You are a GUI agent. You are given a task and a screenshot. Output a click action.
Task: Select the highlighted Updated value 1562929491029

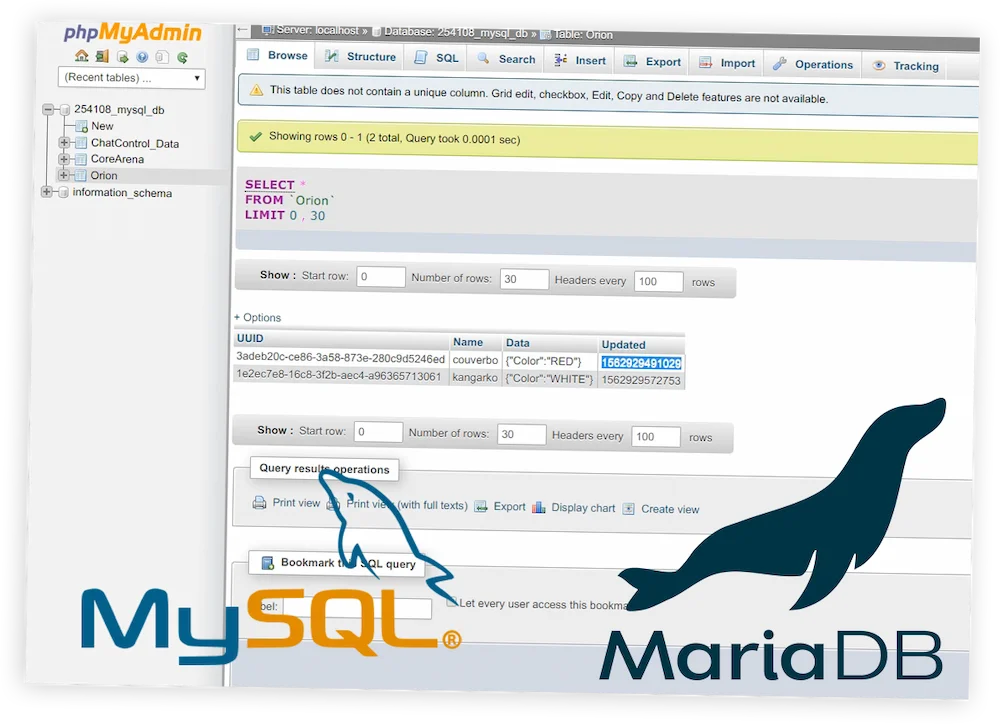tap(641, 363)
